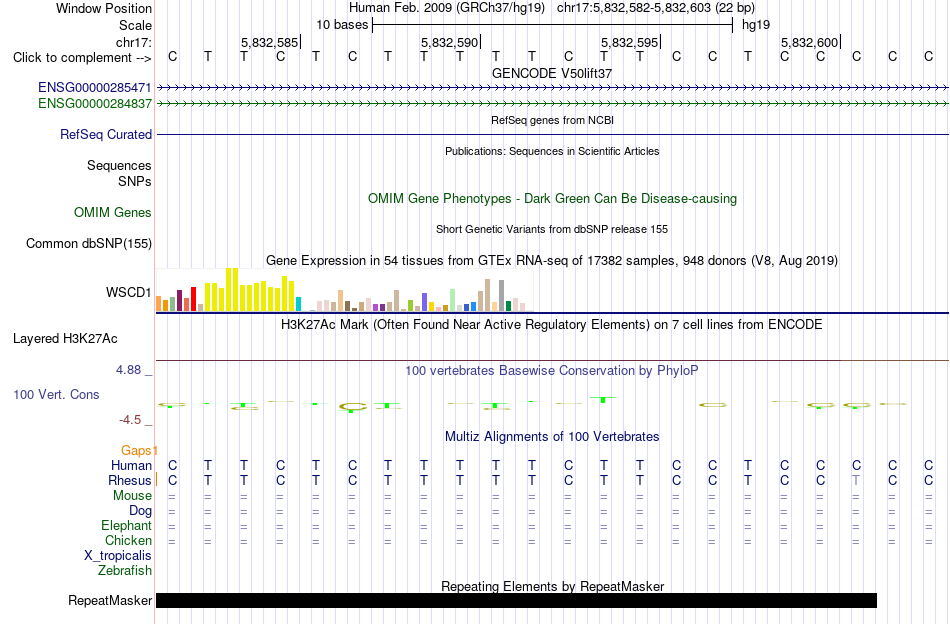
Task: Click the red bar in WSCD1 expression chart
Action: [193, 299]
